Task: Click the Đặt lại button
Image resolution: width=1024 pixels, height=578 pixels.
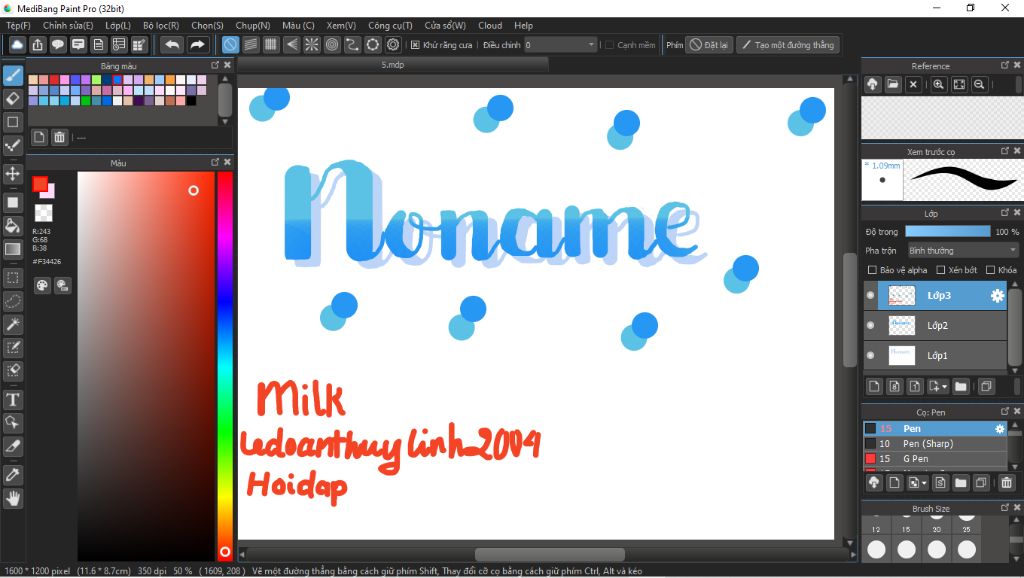Action: (x=709, y=45)
